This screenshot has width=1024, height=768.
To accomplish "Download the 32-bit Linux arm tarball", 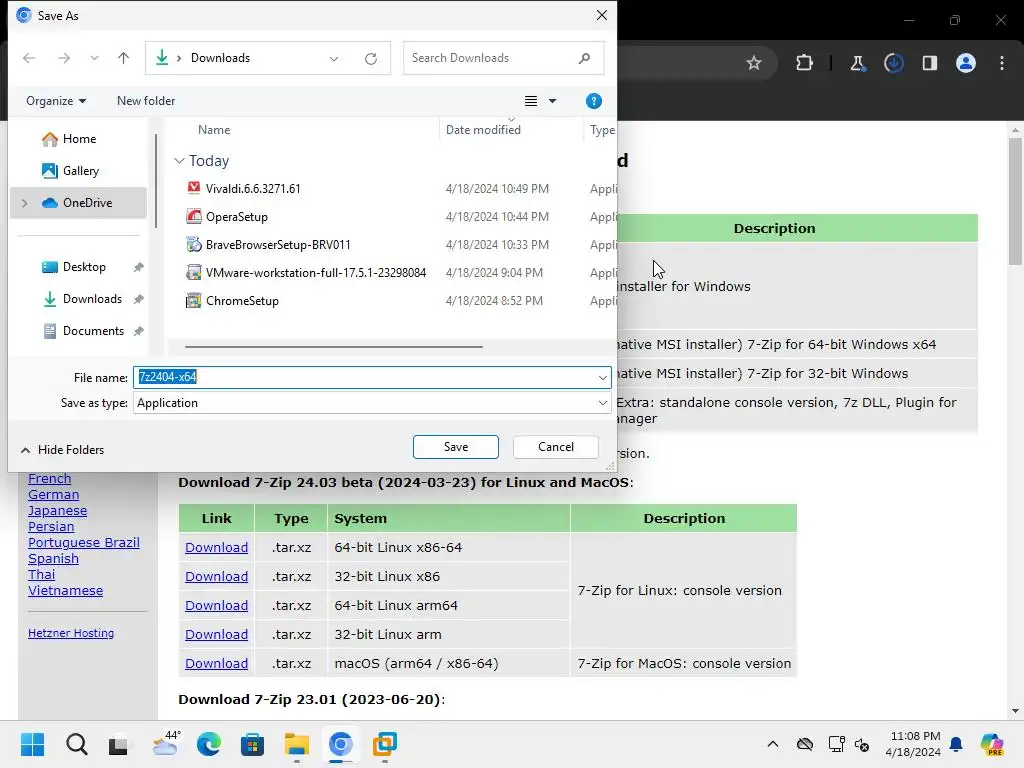I will [216, 634].
